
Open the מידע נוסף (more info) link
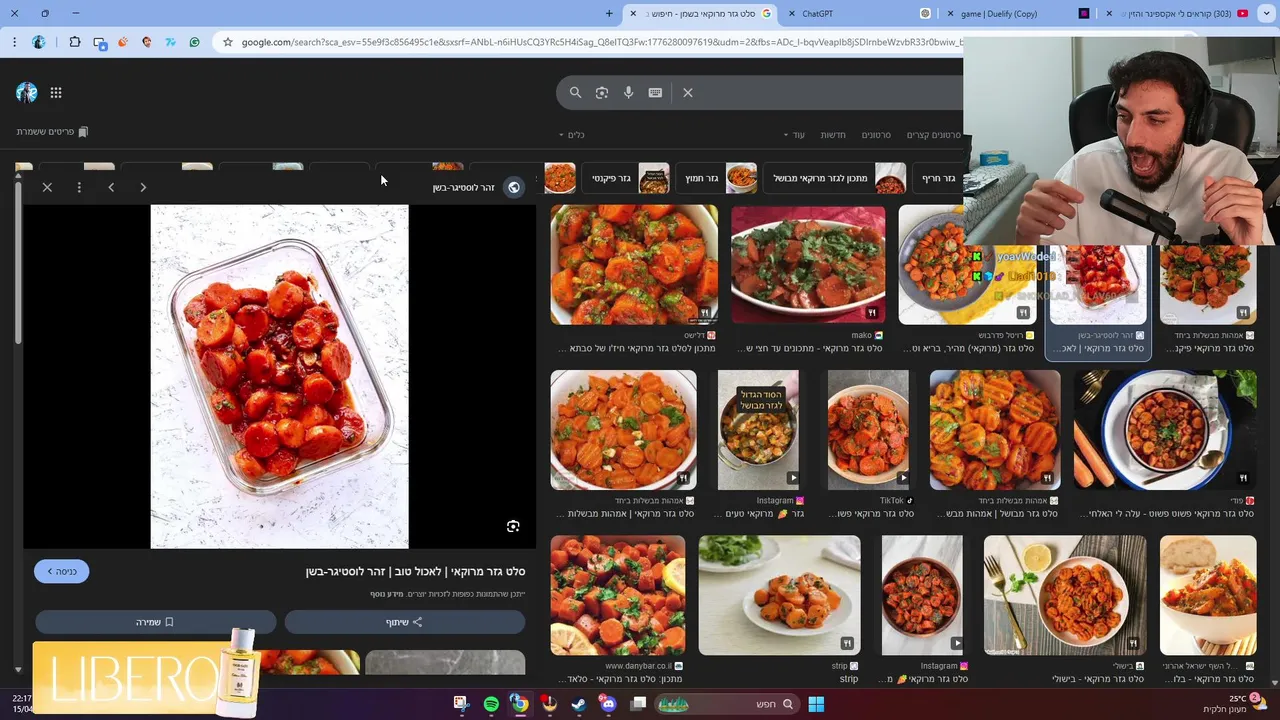(386, 594)
